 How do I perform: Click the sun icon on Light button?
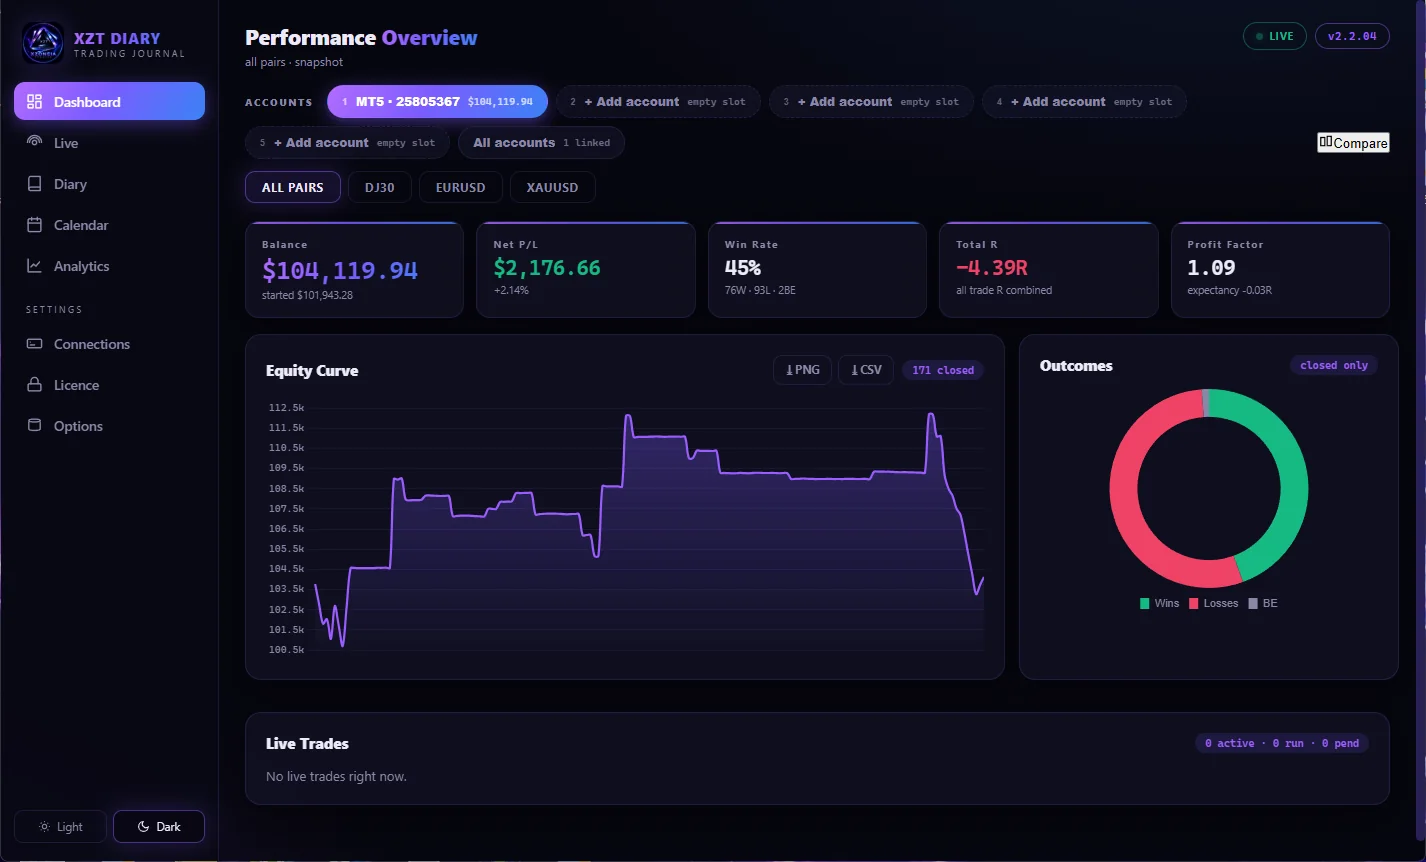point(44,827)
